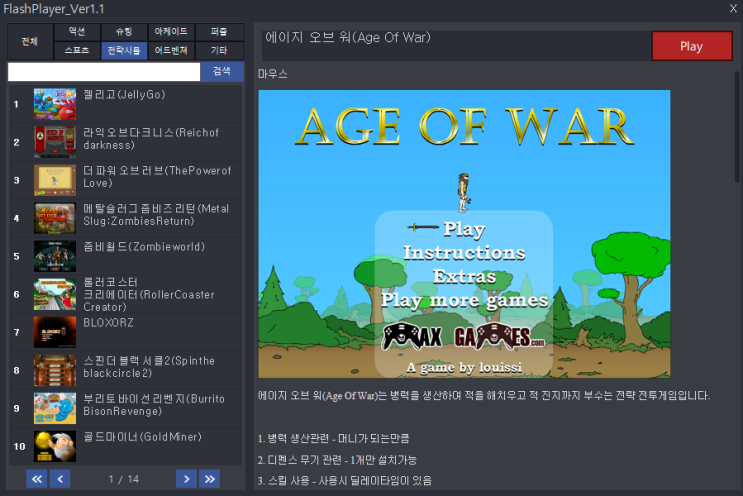Select Metal Slug Zombies Return thumbnail
The width and height of the screenshot is (743, 496).
(x=55, y=218)
